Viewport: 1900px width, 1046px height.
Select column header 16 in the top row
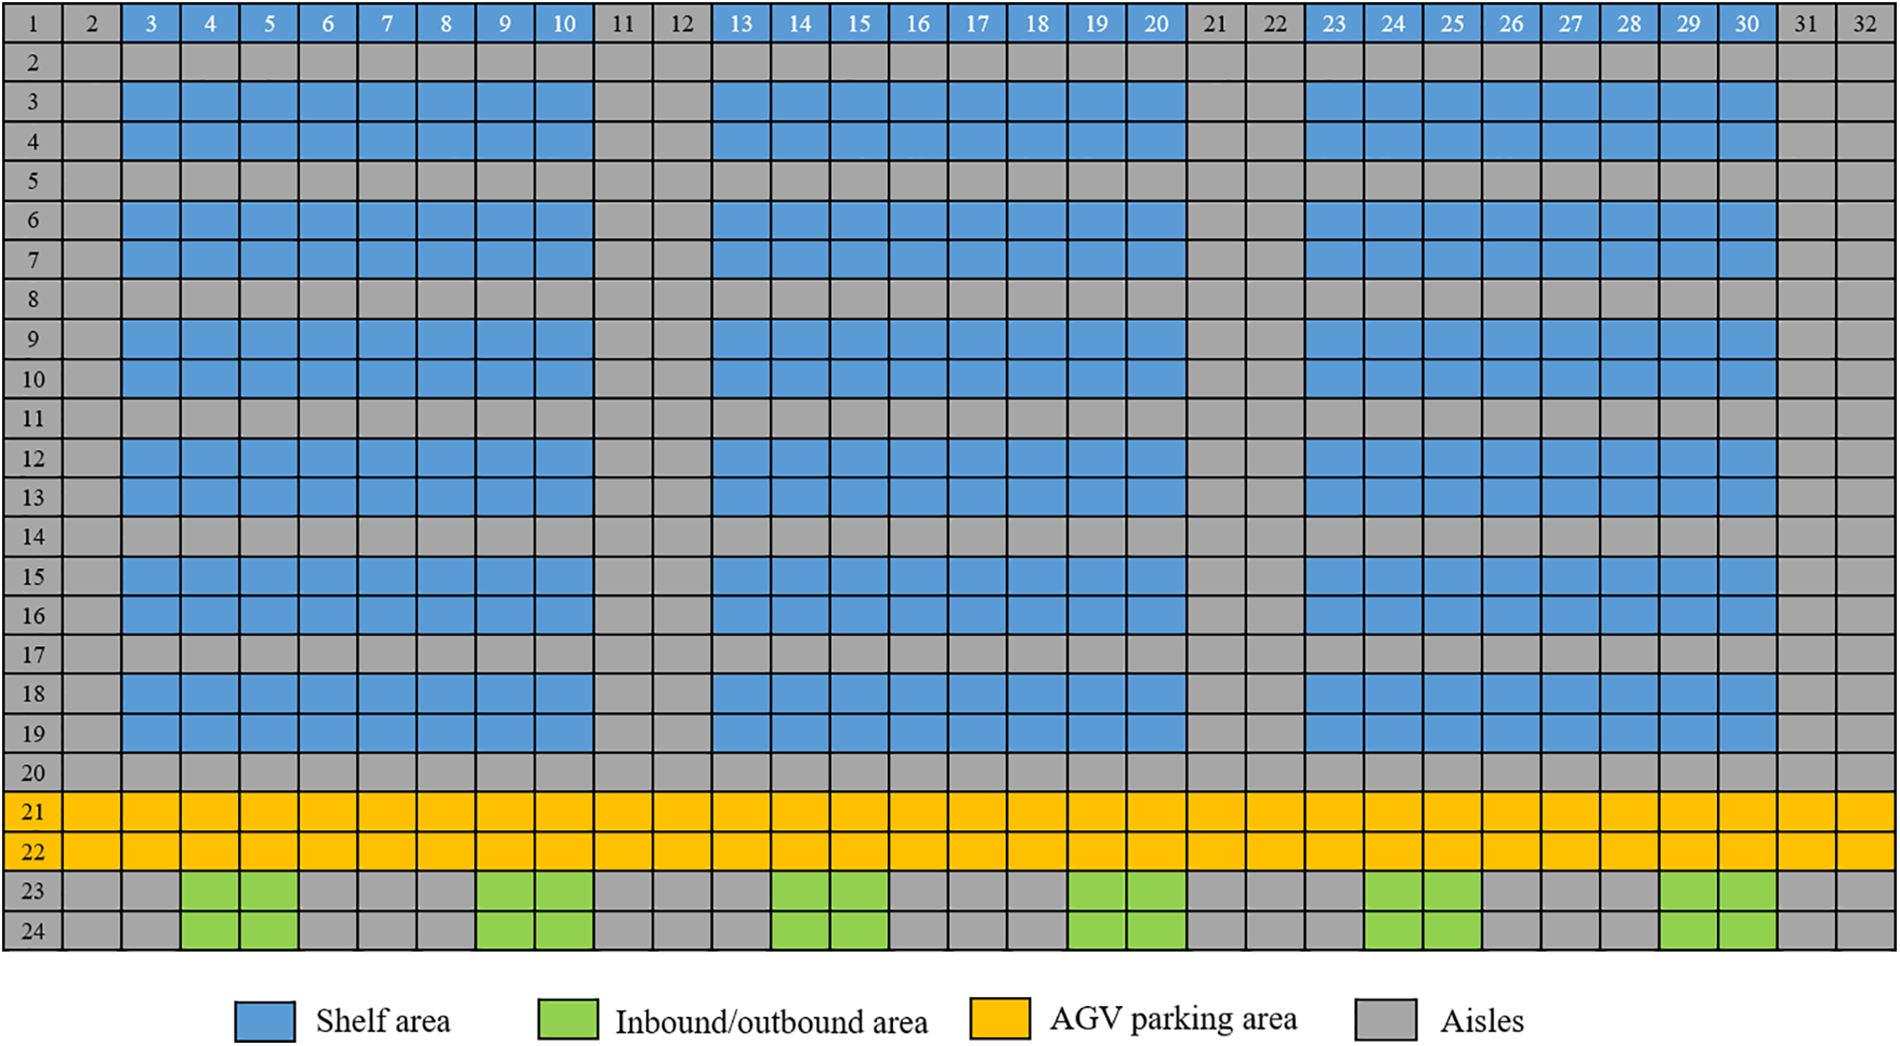(918, 23)
